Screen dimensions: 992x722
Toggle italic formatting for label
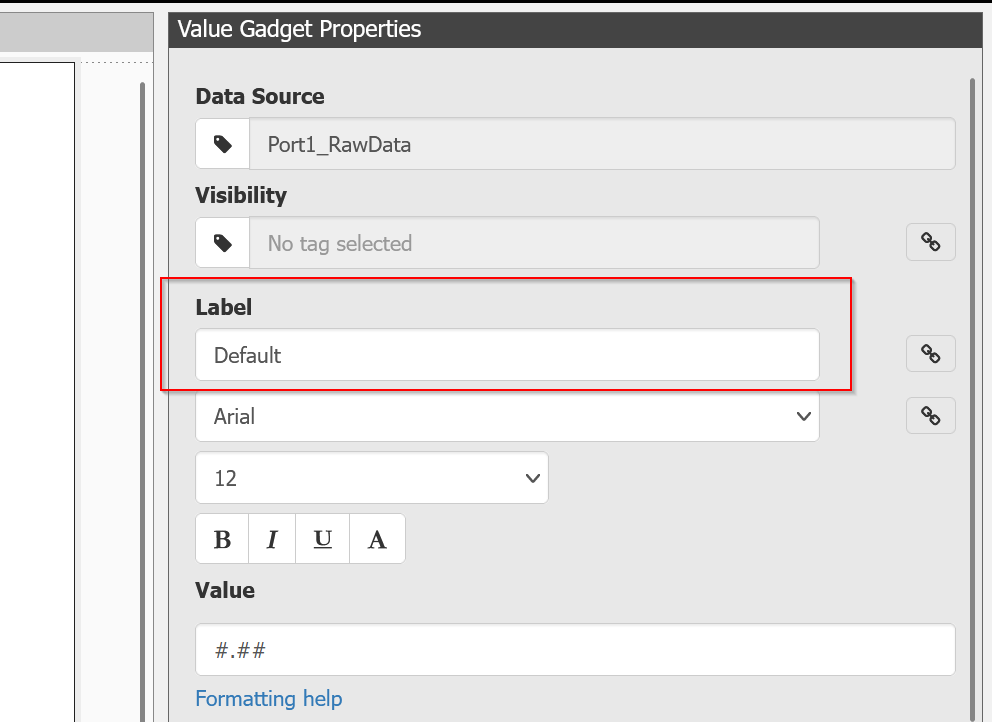pos(272,539)
